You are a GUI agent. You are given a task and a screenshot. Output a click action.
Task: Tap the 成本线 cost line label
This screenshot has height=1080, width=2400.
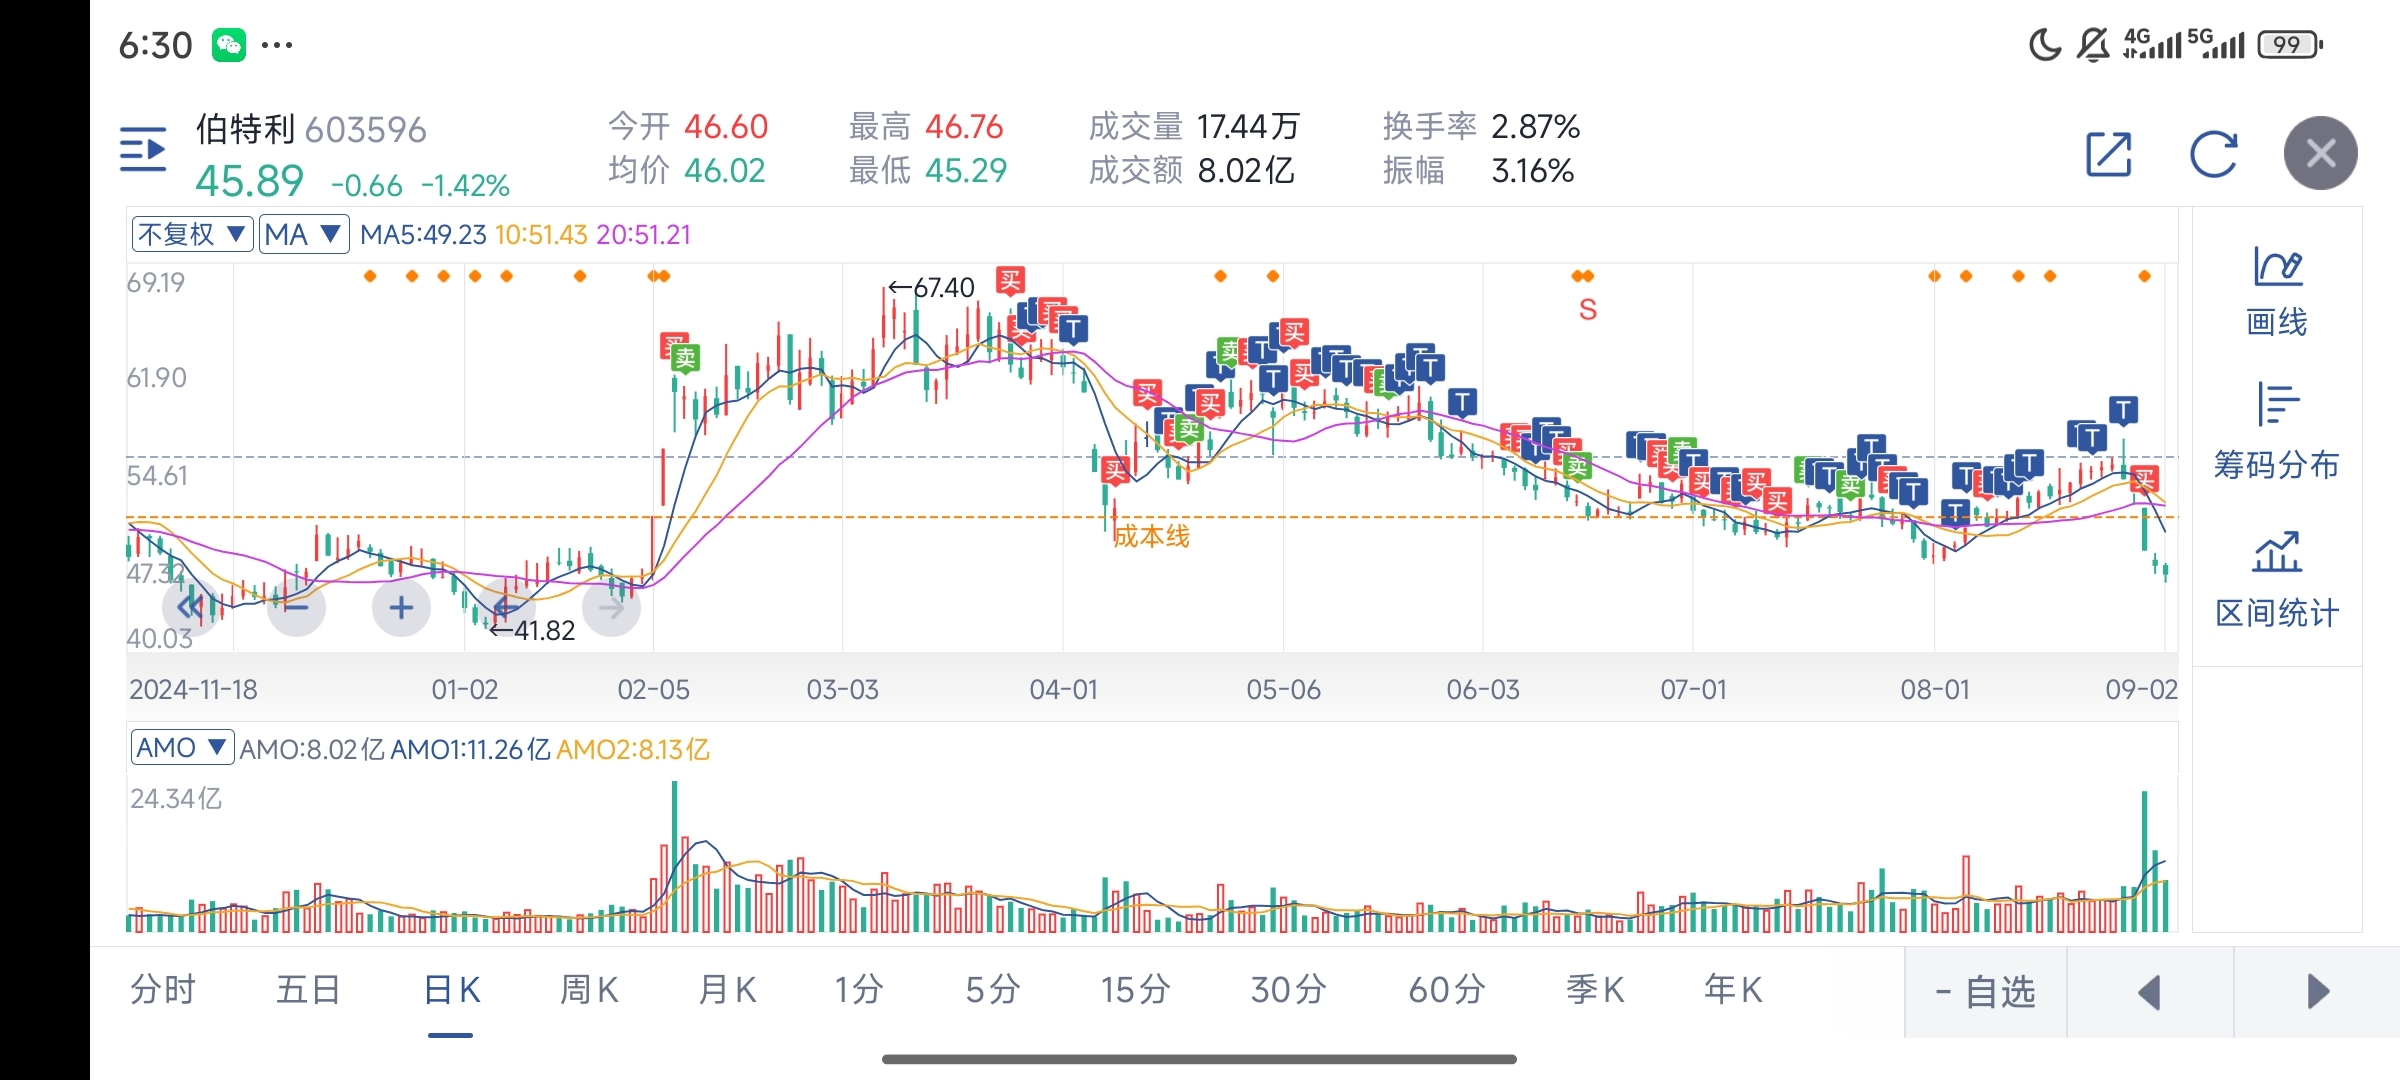(1151, 537)
